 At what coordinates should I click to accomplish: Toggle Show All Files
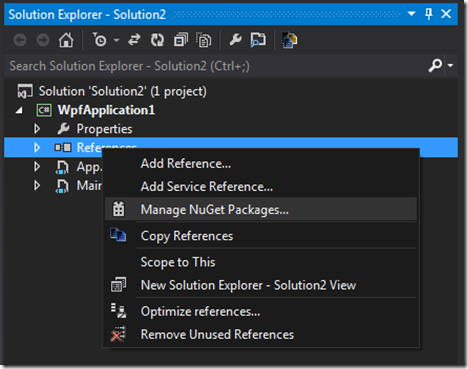(x=204, y=40)
